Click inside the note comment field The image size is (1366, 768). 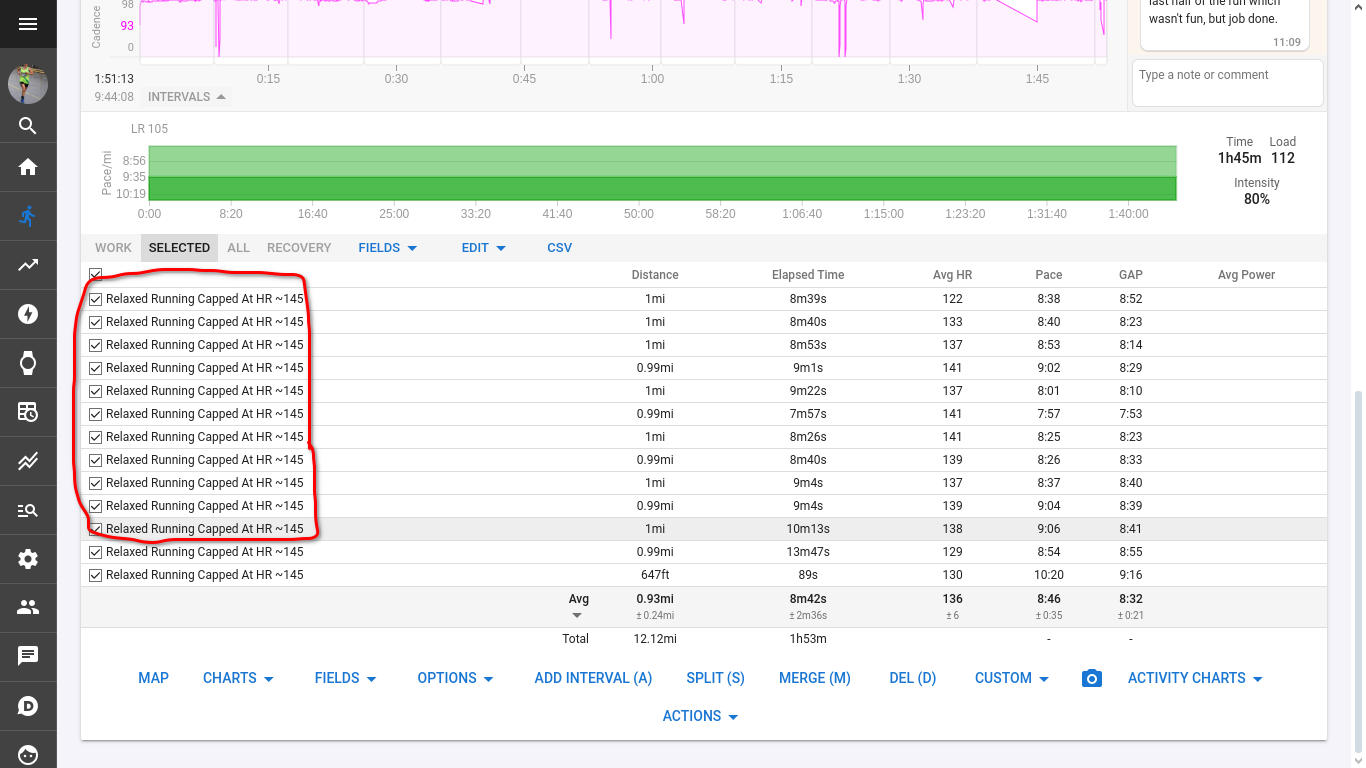click(1227, 82)
